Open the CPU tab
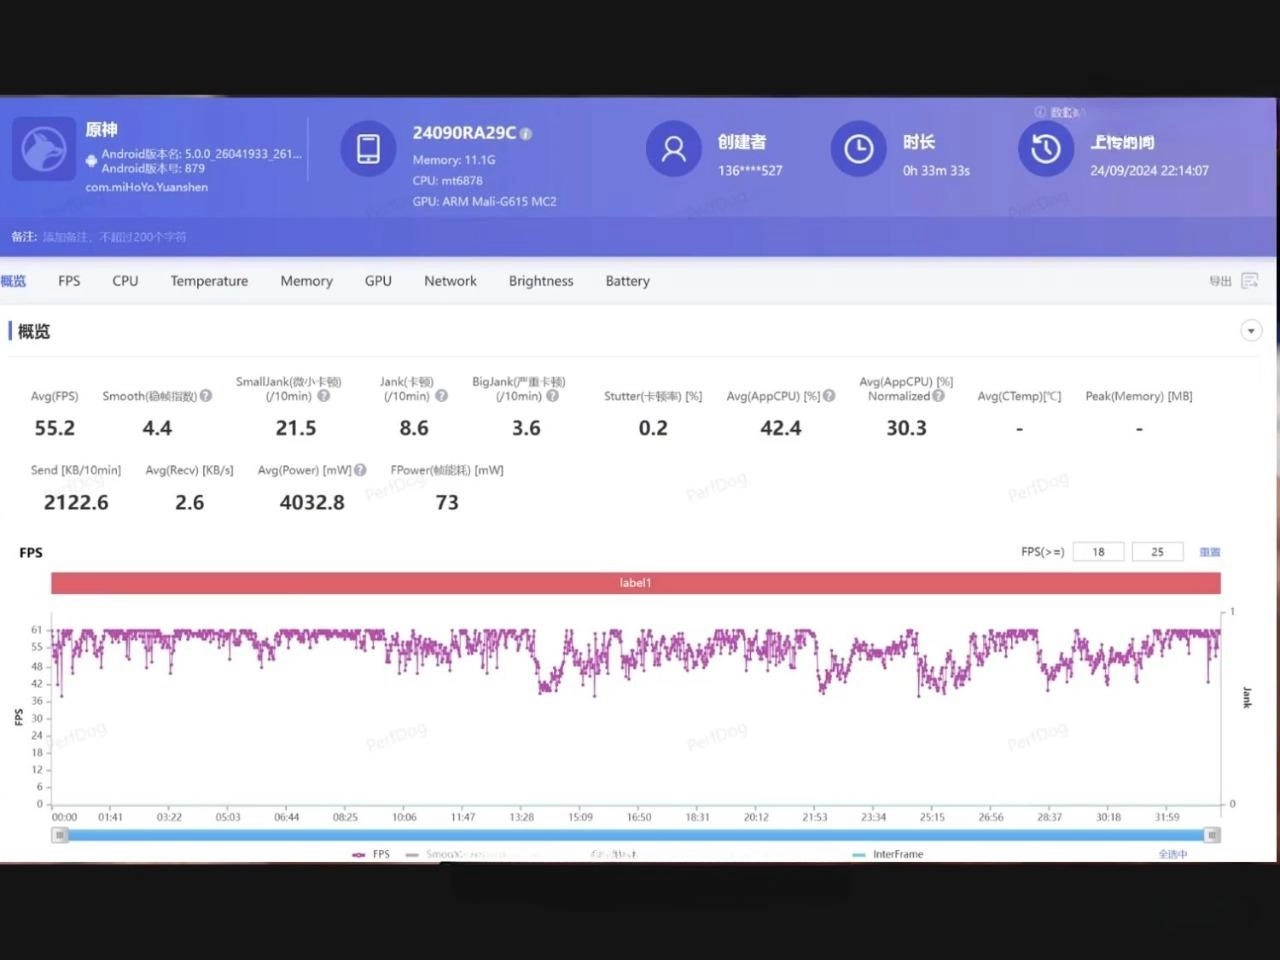1280x960 pixels. tap(125, 281)
